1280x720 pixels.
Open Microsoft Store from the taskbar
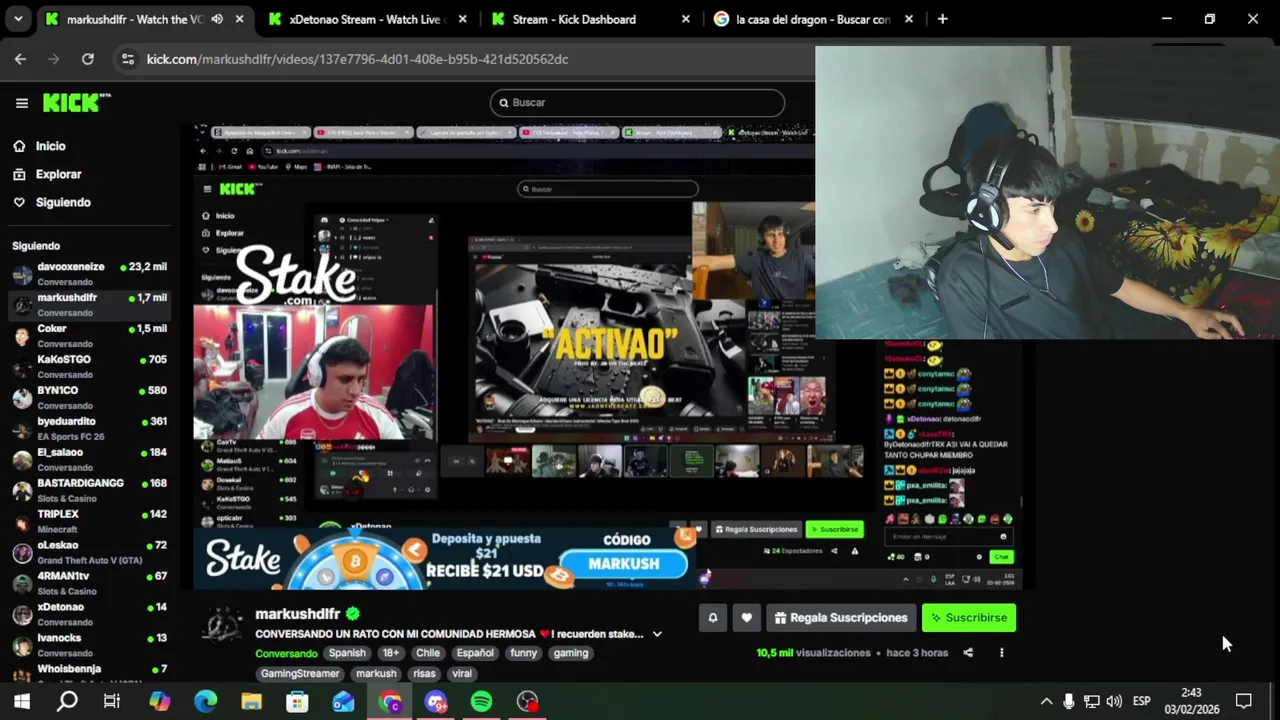pyautogui.click(x=297, y=702)
